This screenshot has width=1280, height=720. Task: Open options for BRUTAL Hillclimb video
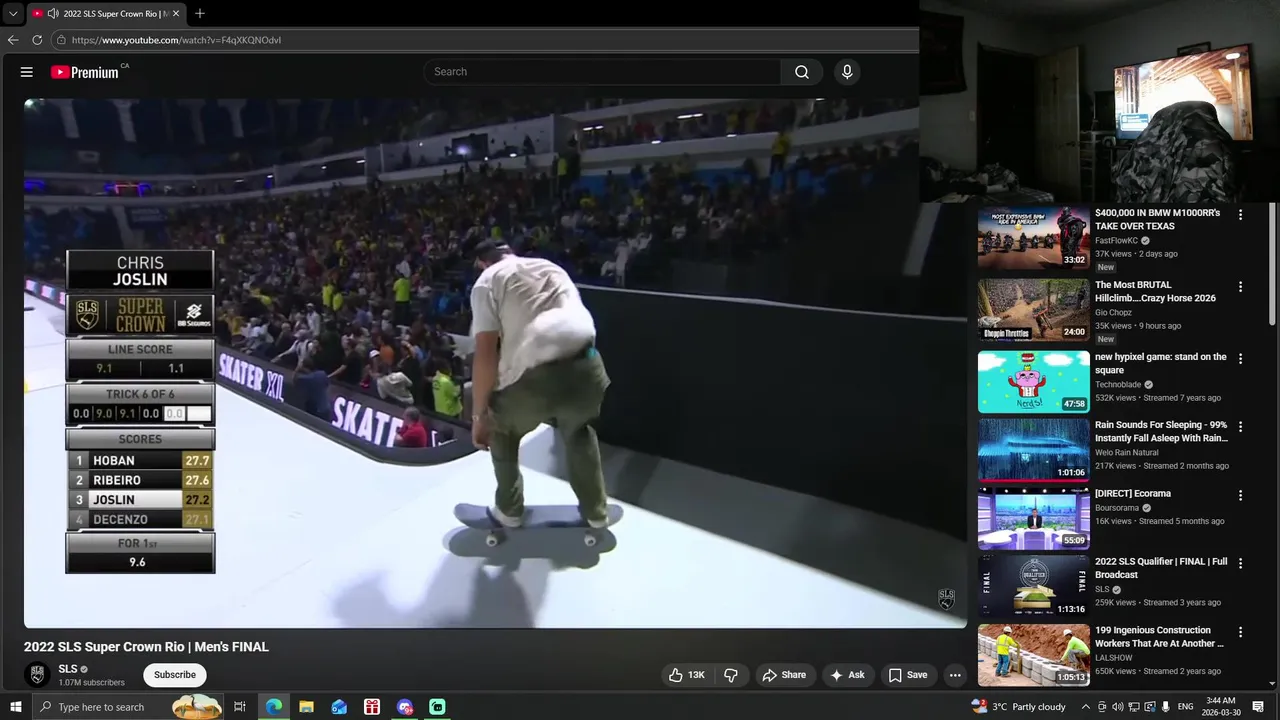(1241, 286)
